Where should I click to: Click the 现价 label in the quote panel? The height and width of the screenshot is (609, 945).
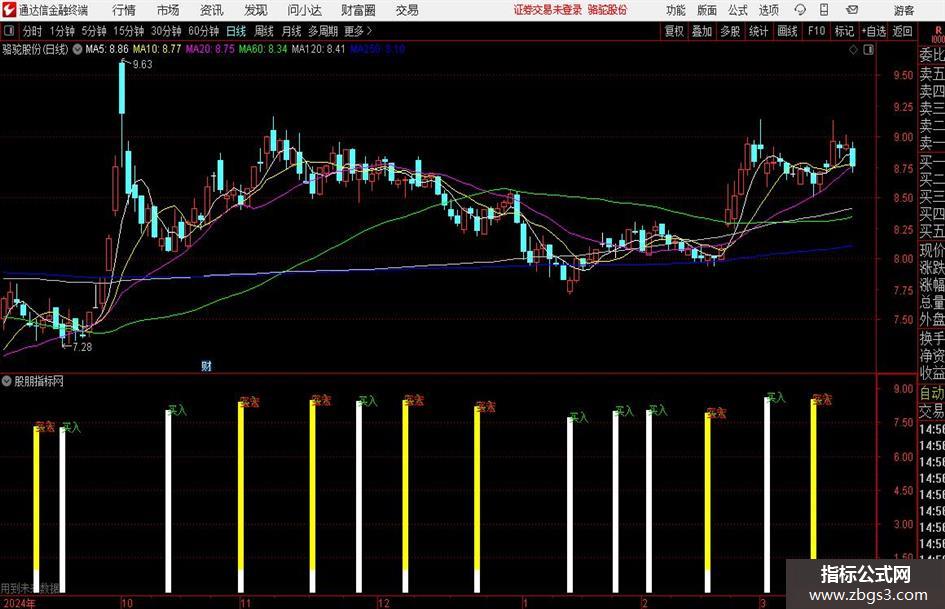point(932,251)
